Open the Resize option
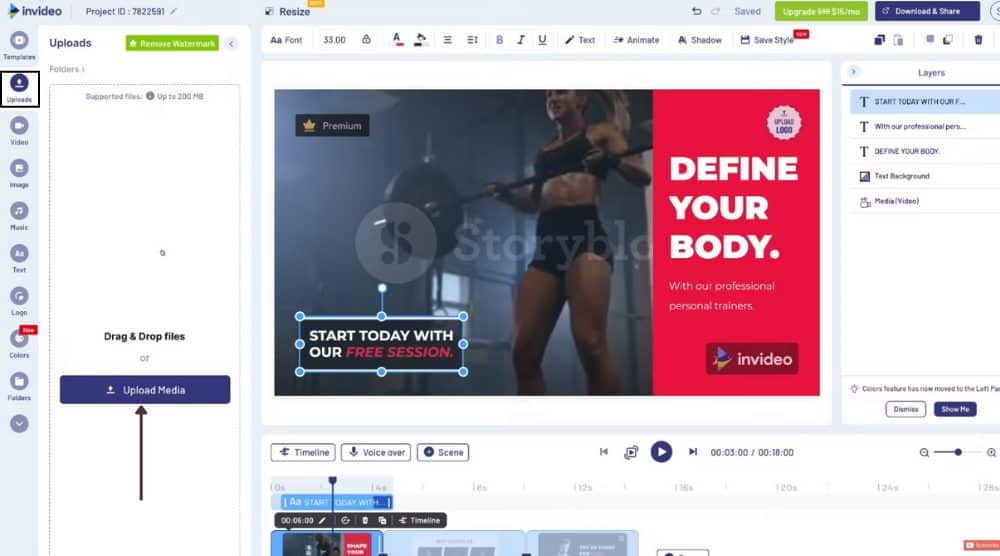 pyautogui.click(x=287, y=11)
